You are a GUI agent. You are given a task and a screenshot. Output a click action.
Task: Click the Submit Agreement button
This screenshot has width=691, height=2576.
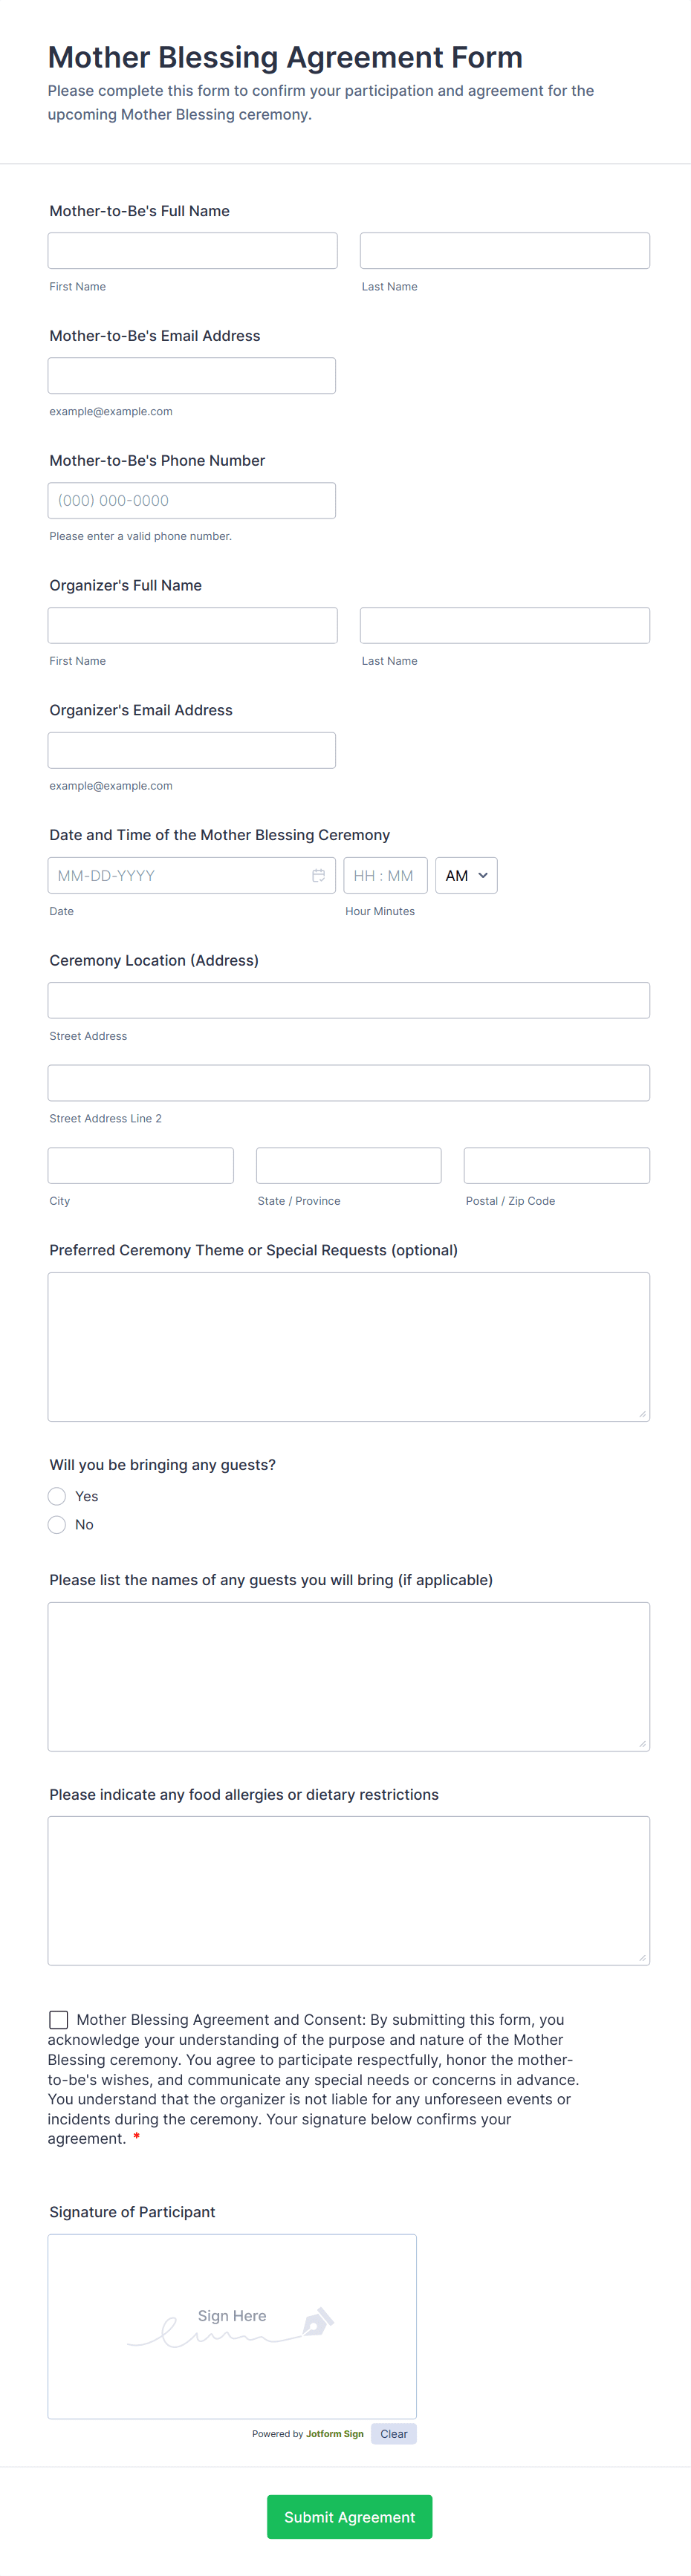pyautogui.click(x=349, y=2517)
